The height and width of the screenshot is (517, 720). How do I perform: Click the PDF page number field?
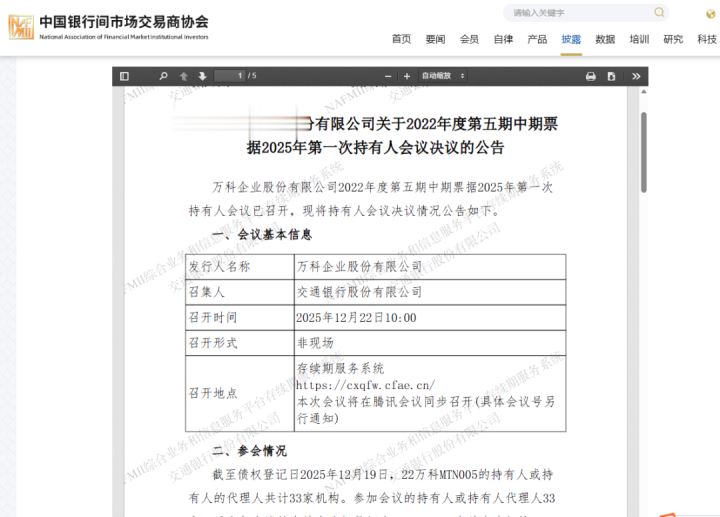(x=230, y=76)
